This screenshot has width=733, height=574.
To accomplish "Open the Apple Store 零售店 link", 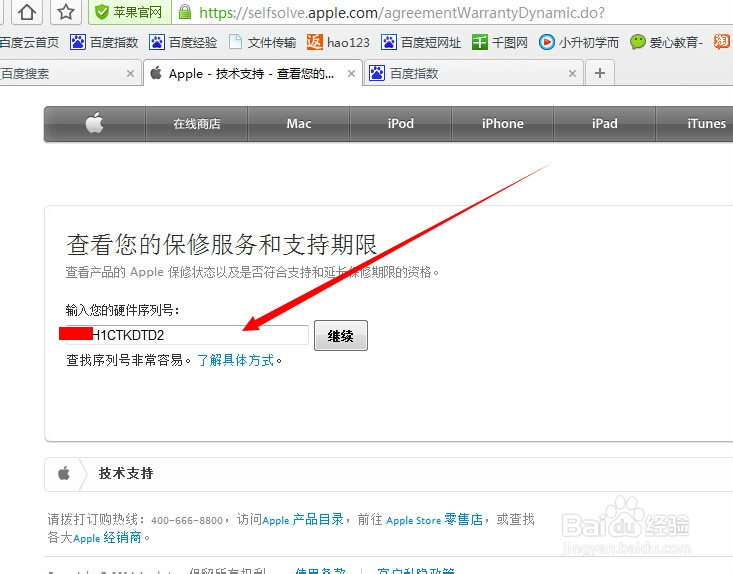I will [x=435, y=519].
